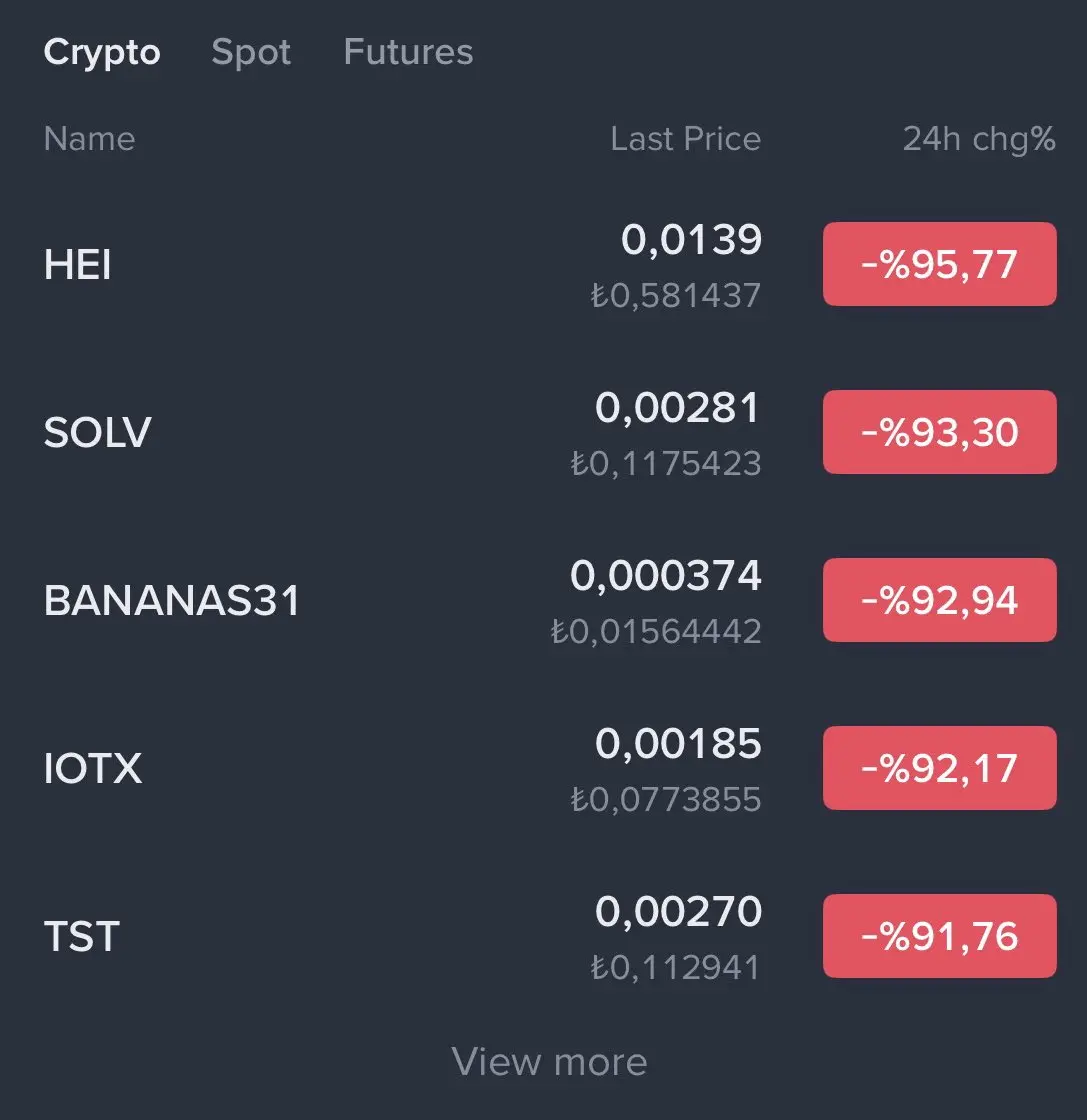Click IOTX's -%92,17 change badge
Screen dimensions: 1087x1120
[x=939, y=769]
